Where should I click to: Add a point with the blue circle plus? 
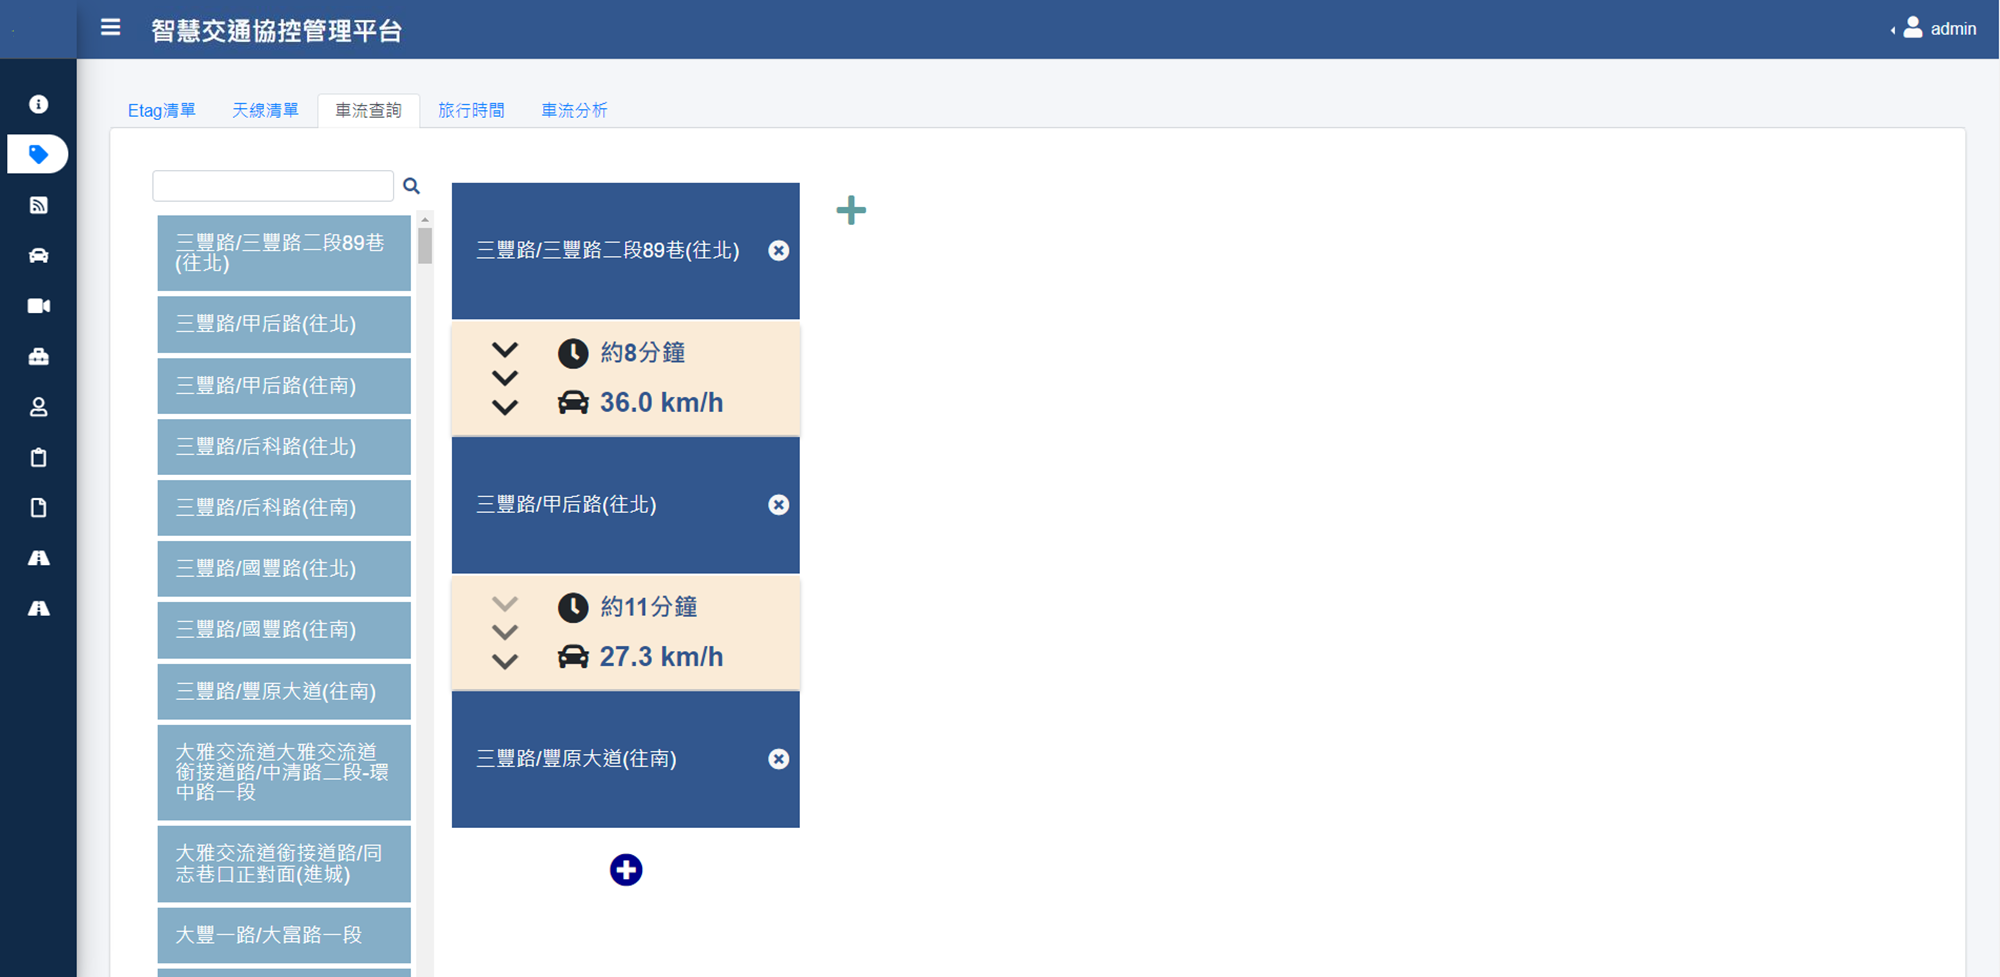[x=626, y=870]
